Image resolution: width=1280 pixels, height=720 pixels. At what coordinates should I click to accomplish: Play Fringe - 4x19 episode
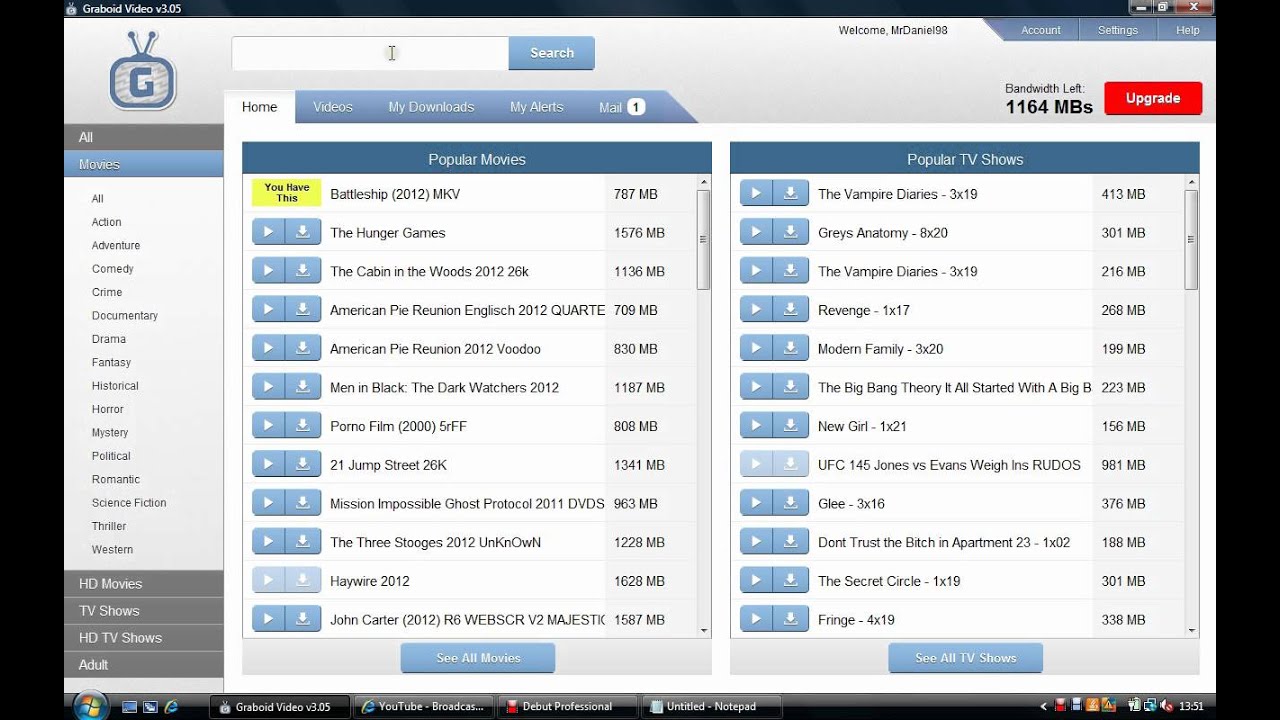pyautogui.click(x=756, y=620)
